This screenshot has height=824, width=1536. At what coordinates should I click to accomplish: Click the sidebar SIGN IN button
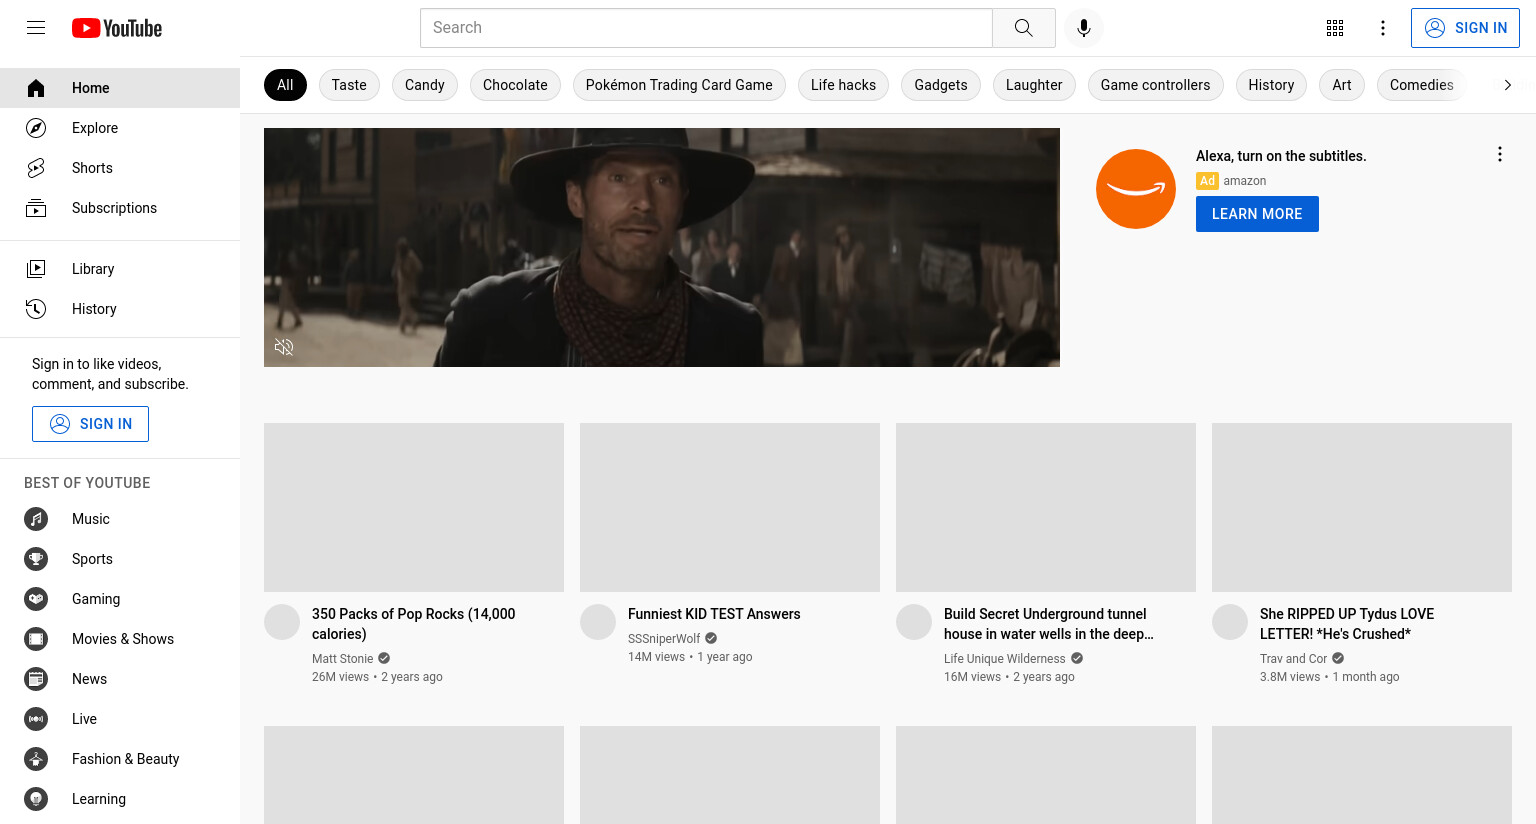90,424
